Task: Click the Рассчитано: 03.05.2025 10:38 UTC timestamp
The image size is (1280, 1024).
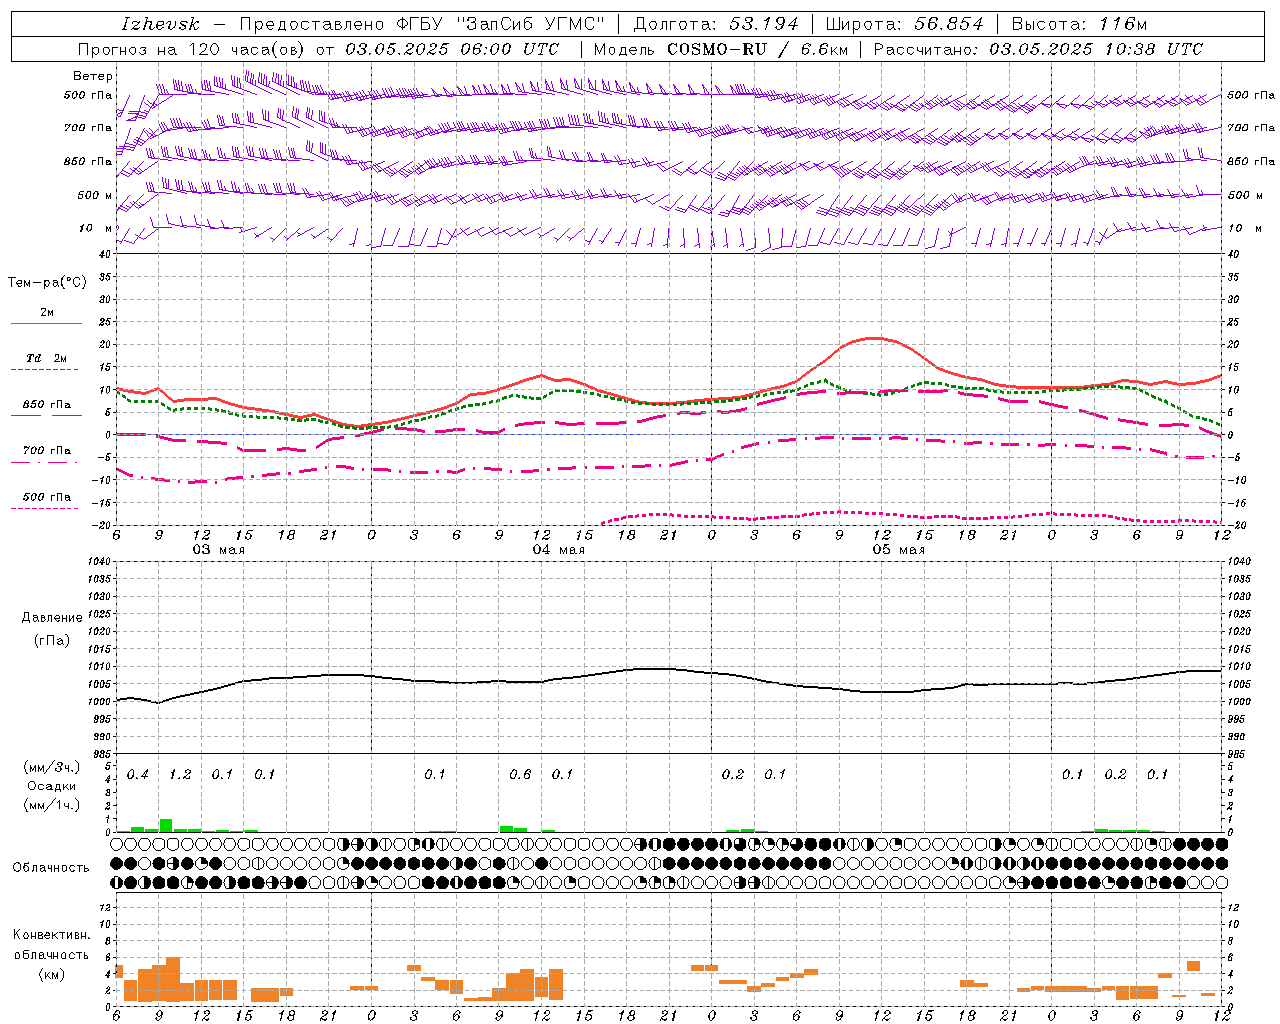Action: coord(1038,49)
